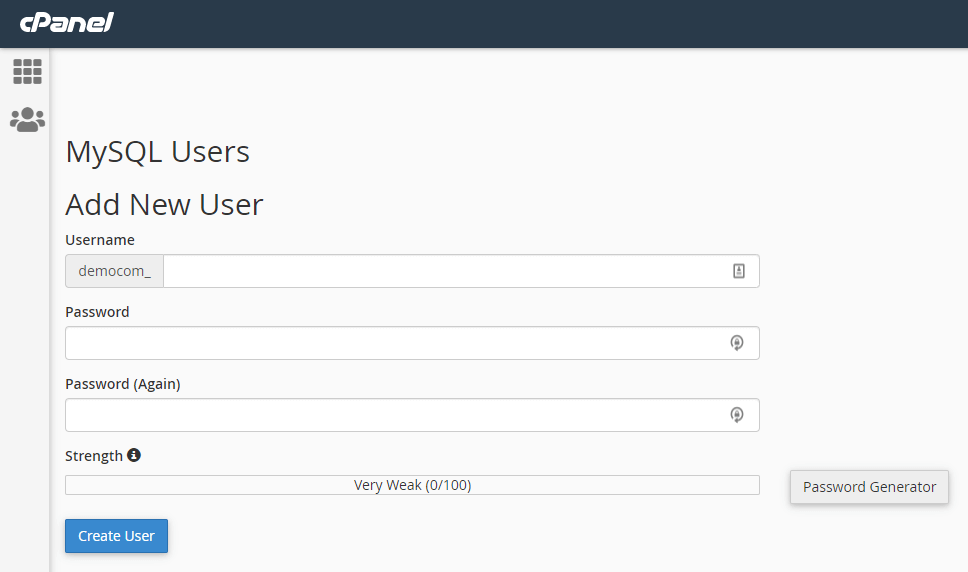Click into the Password input box
The height and width of the screenshot is (572, 968).
tap(395, 343)
